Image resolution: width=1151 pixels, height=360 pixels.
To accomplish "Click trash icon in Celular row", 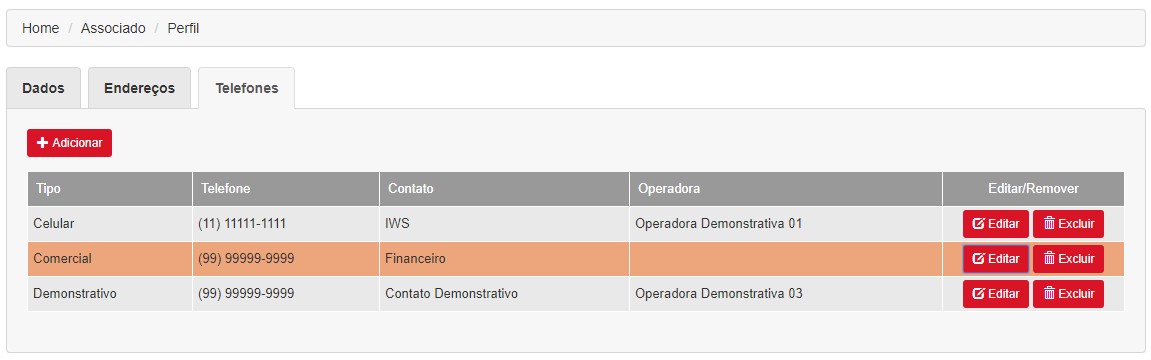I will pos(1049,224).
